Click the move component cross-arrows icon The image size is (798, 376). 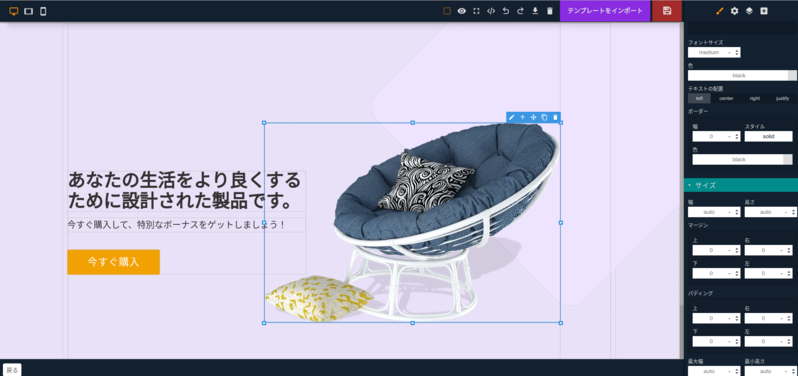[x=533, y=118]
